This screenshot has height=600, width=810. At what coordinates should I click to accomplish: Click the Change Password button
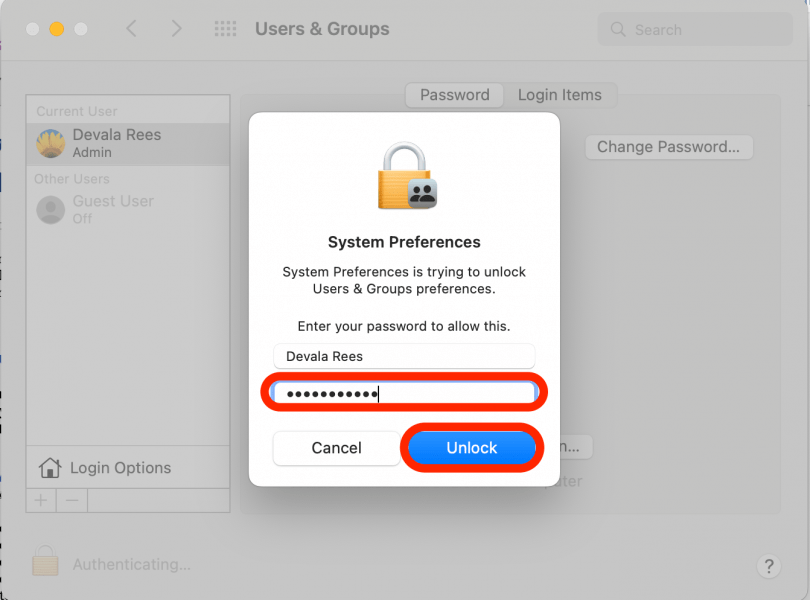tap(668, 147)
